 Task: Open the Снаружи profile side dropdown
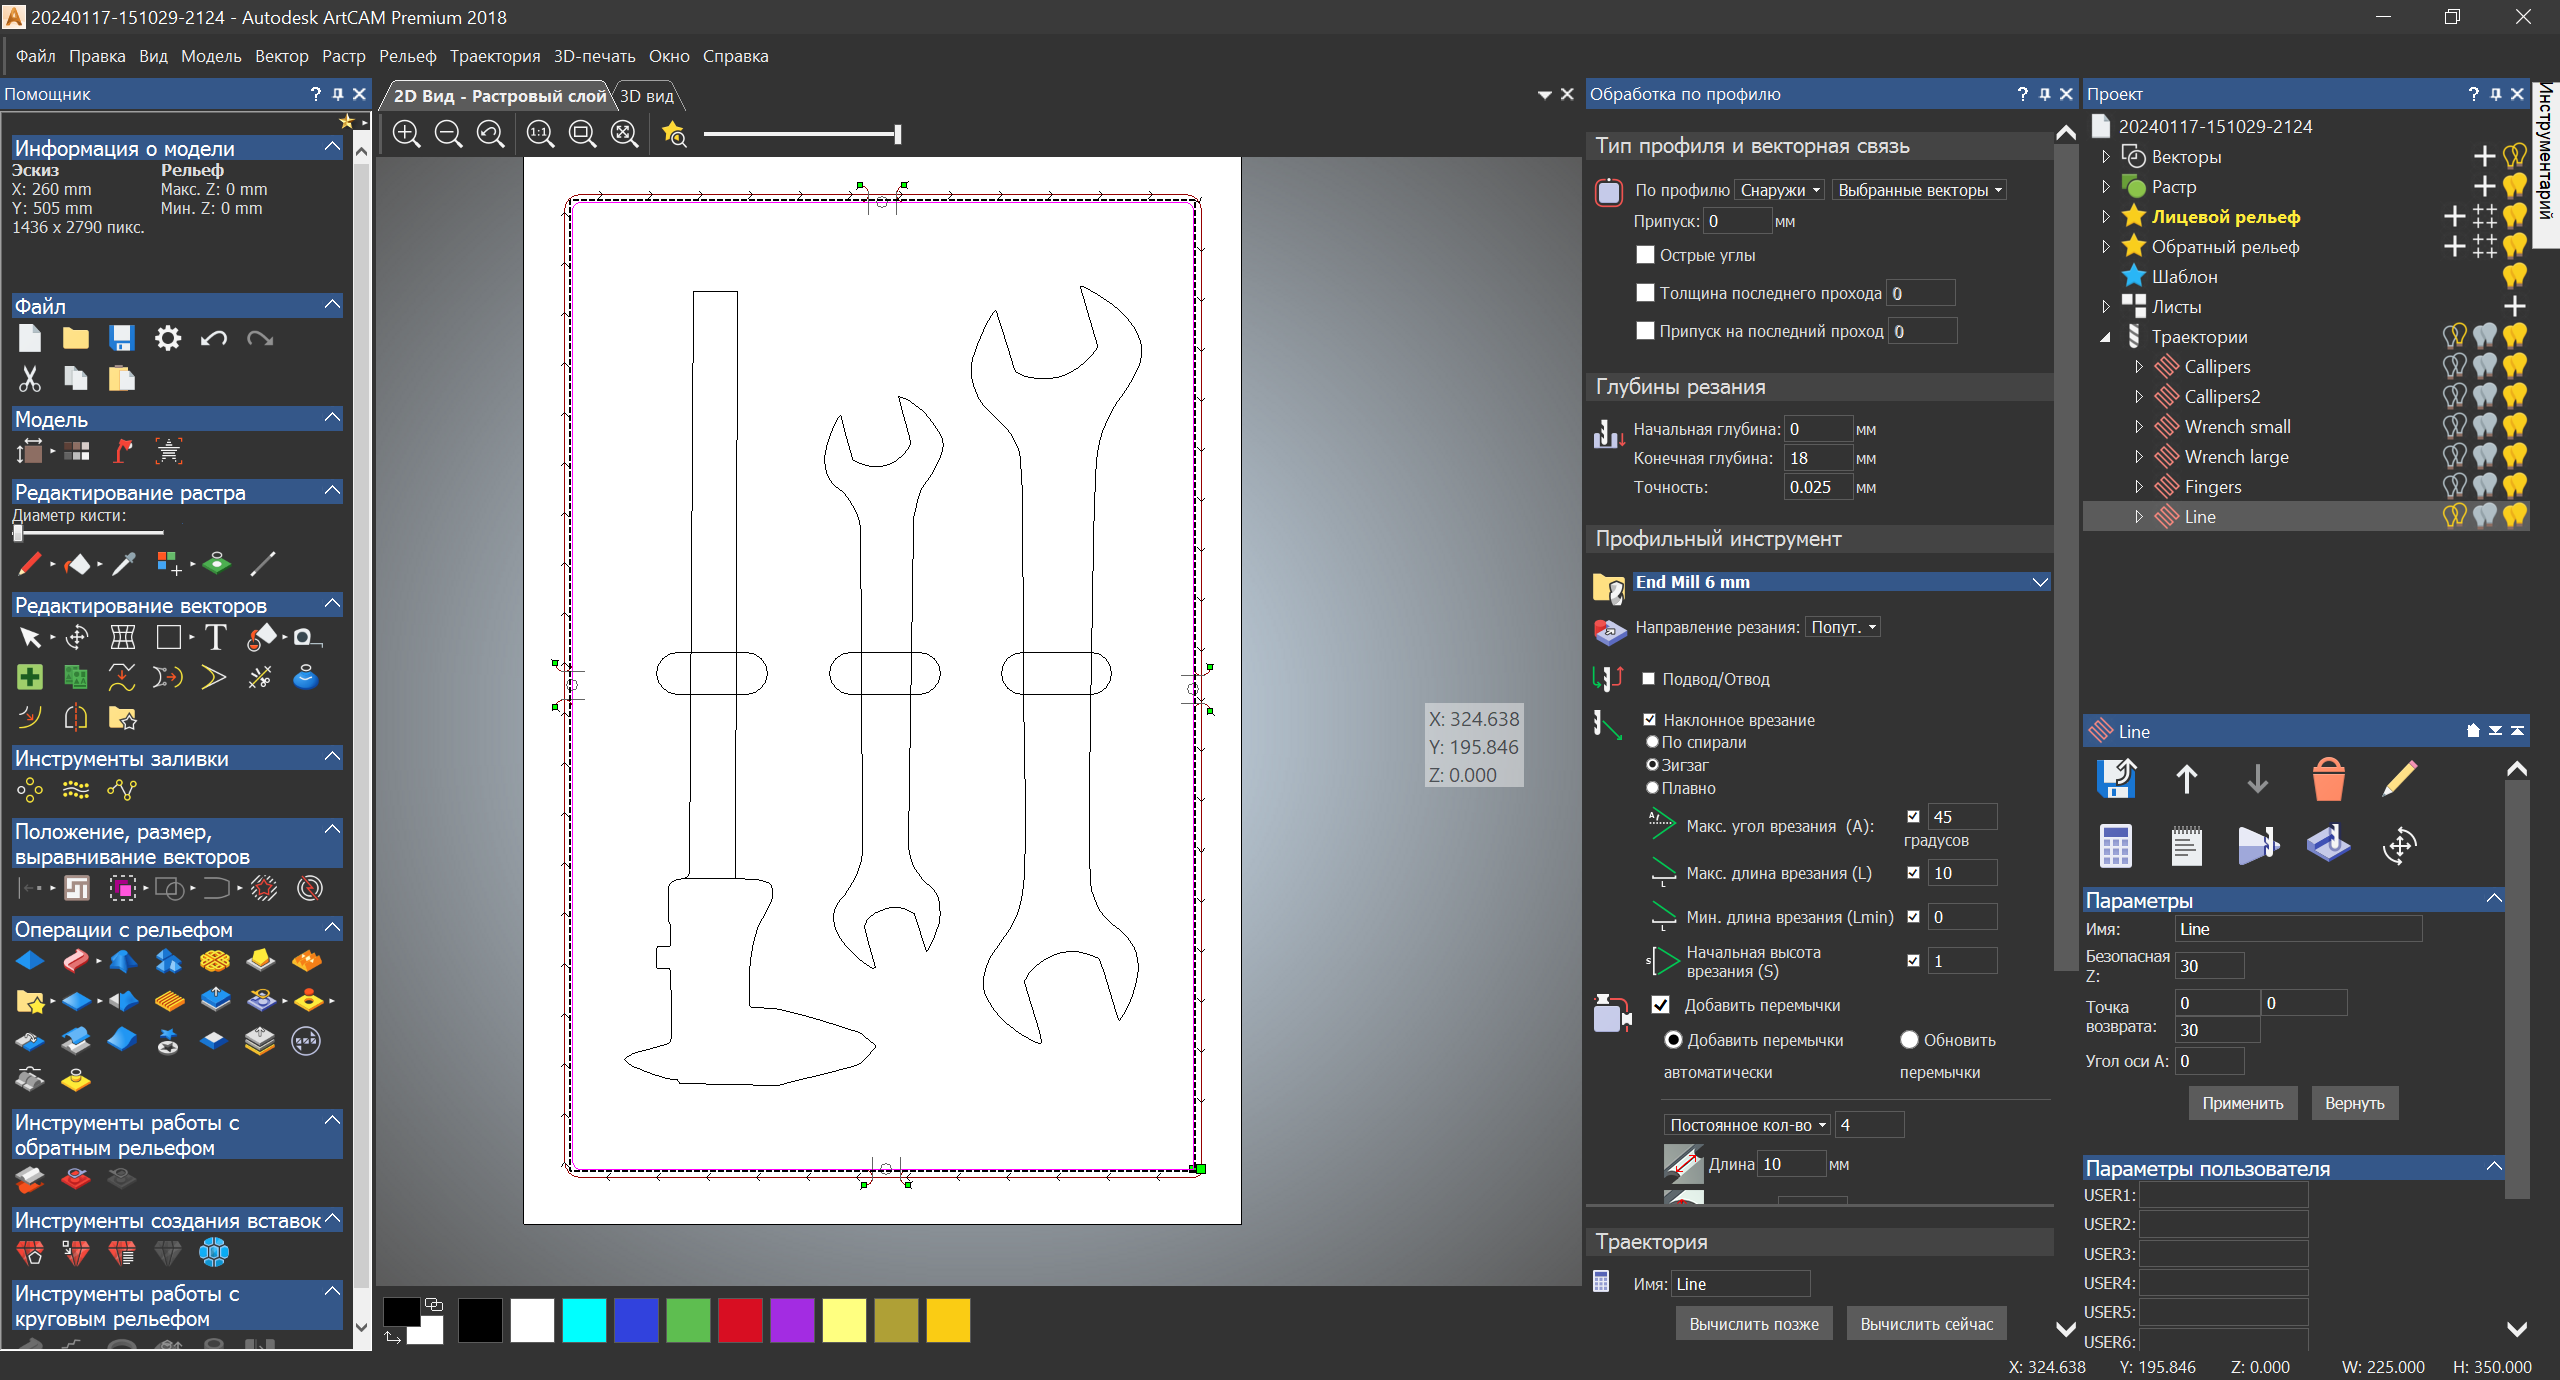pyautogui.click(x=1779, y=190)
